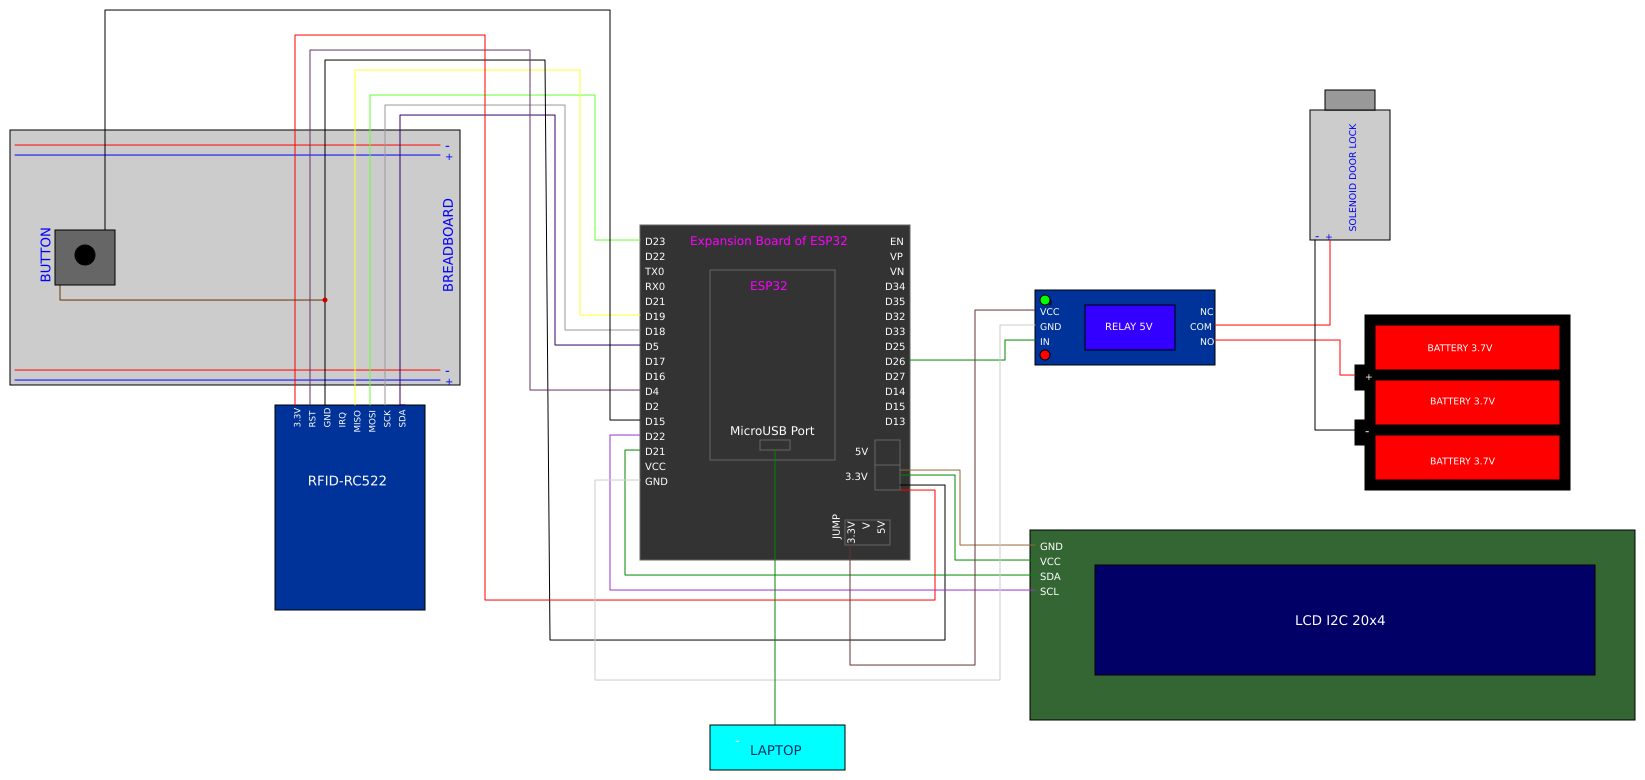The width and height of the screenshot is (1645, 780).
Task: Click the LAPTOP box
Action: tap(777, 747)
